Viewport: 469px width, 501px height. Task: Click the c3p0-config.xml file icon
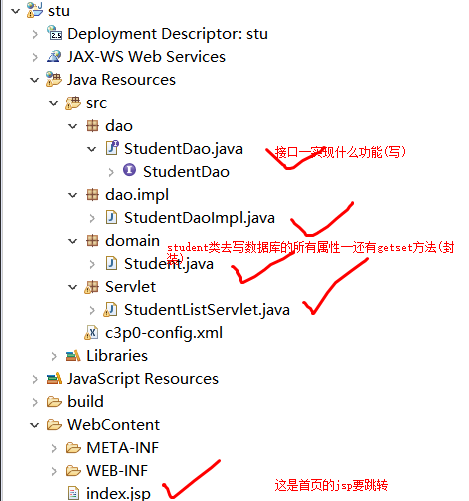click(x=92, y=333)
